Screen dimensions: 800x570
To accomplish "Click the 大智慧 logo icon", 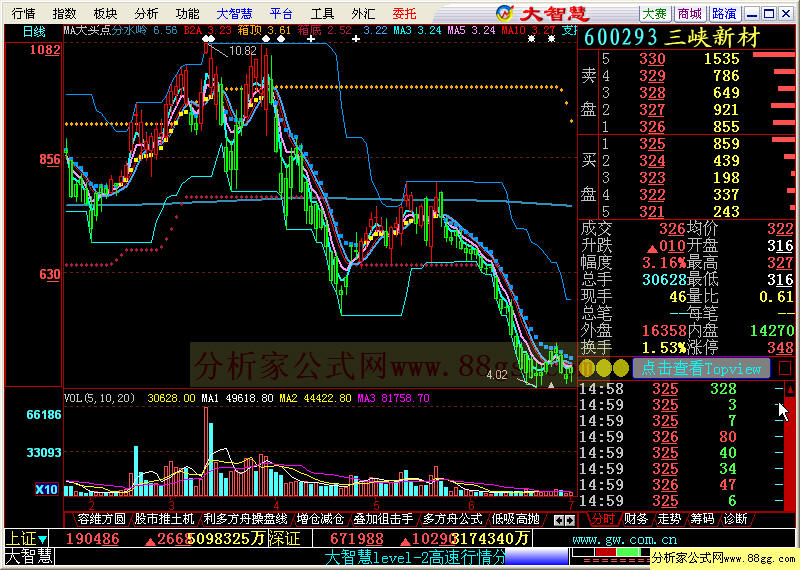I will (x=505, y=13).
